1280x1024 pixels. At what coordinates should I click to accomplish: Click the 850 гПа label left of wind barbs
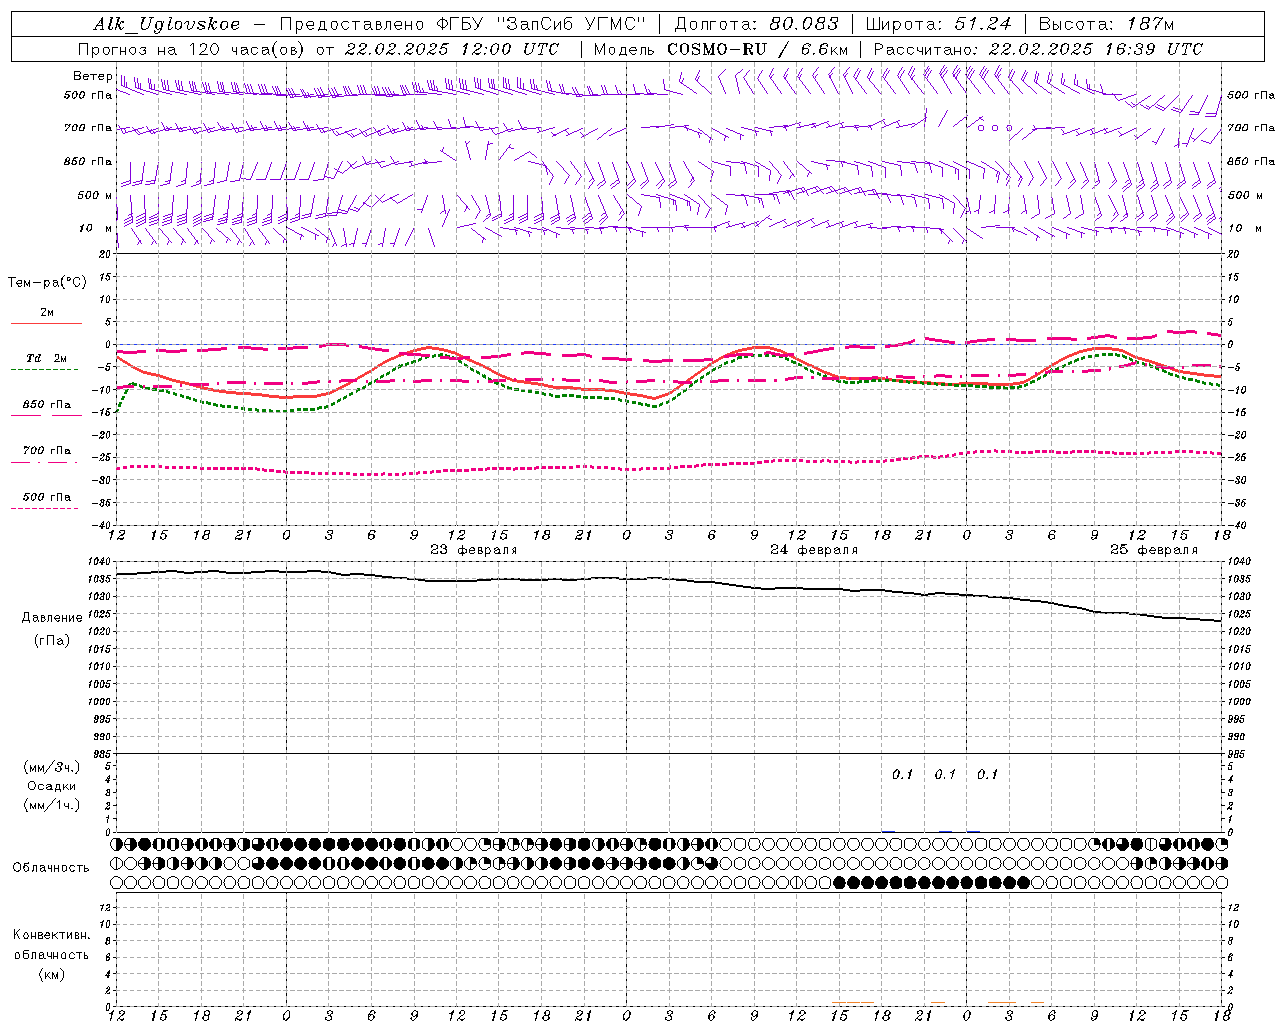(88, 162)
